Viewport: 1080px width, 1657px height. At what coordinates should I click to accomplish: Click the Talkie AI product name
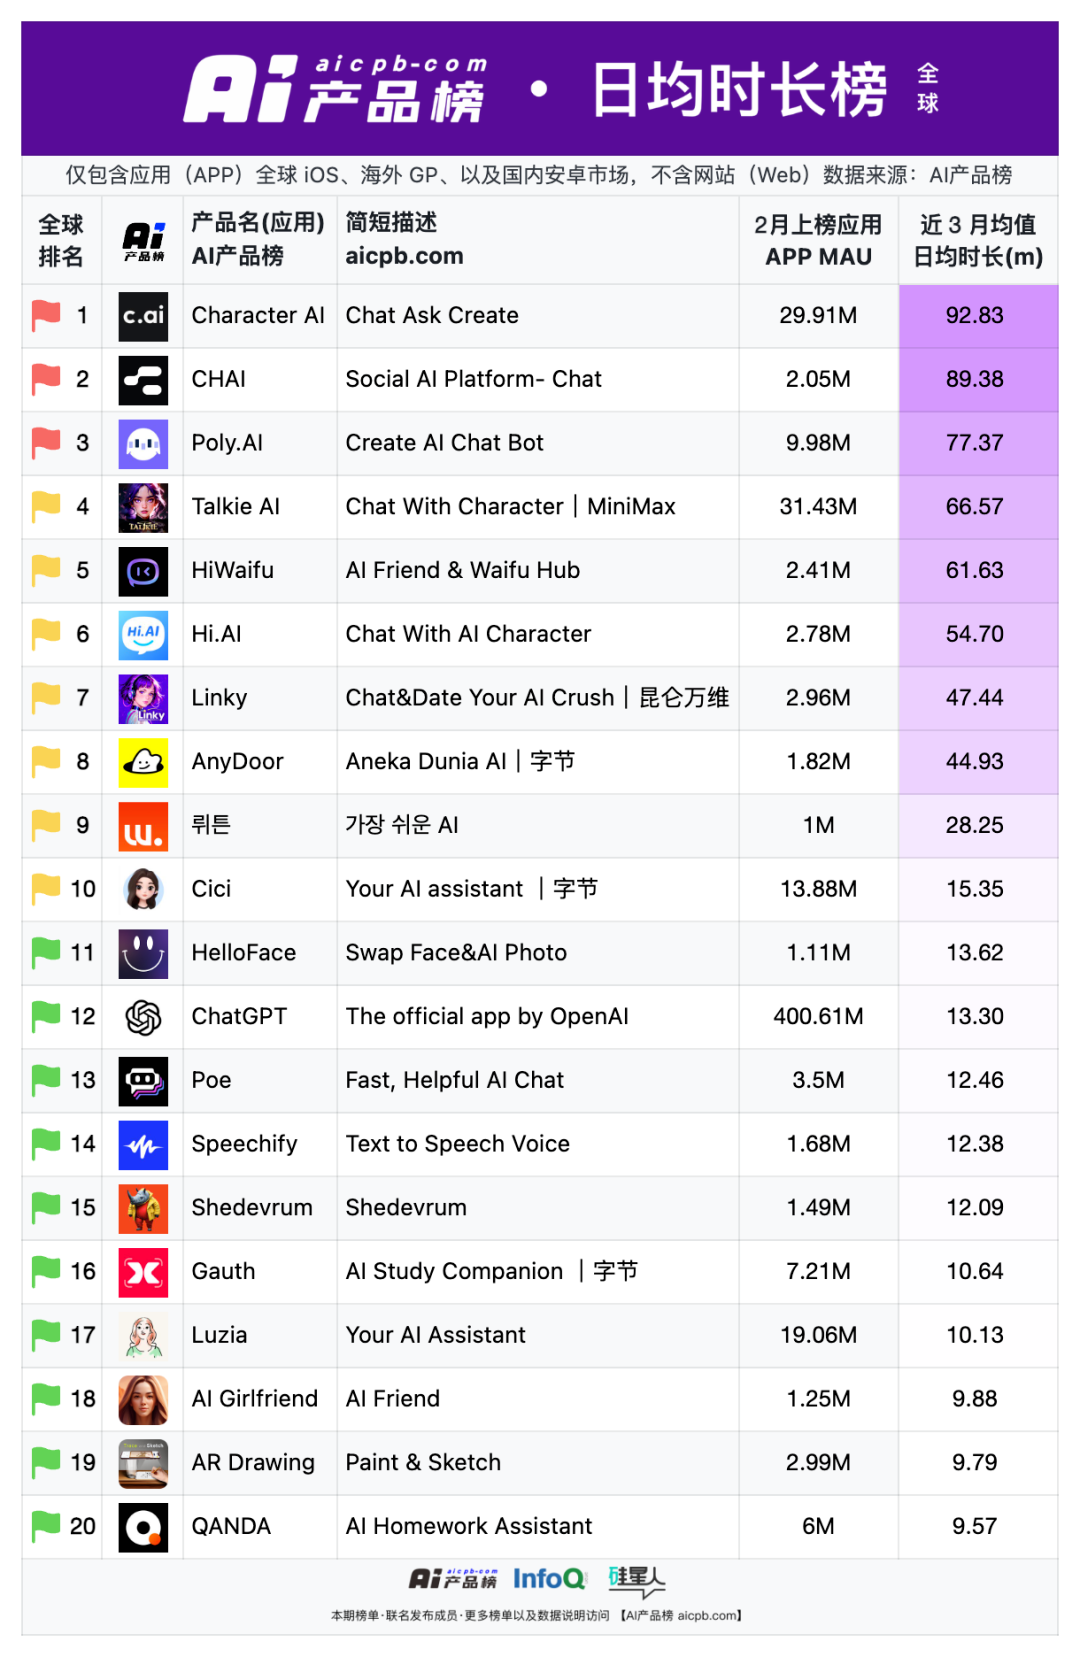click(236, 507)
